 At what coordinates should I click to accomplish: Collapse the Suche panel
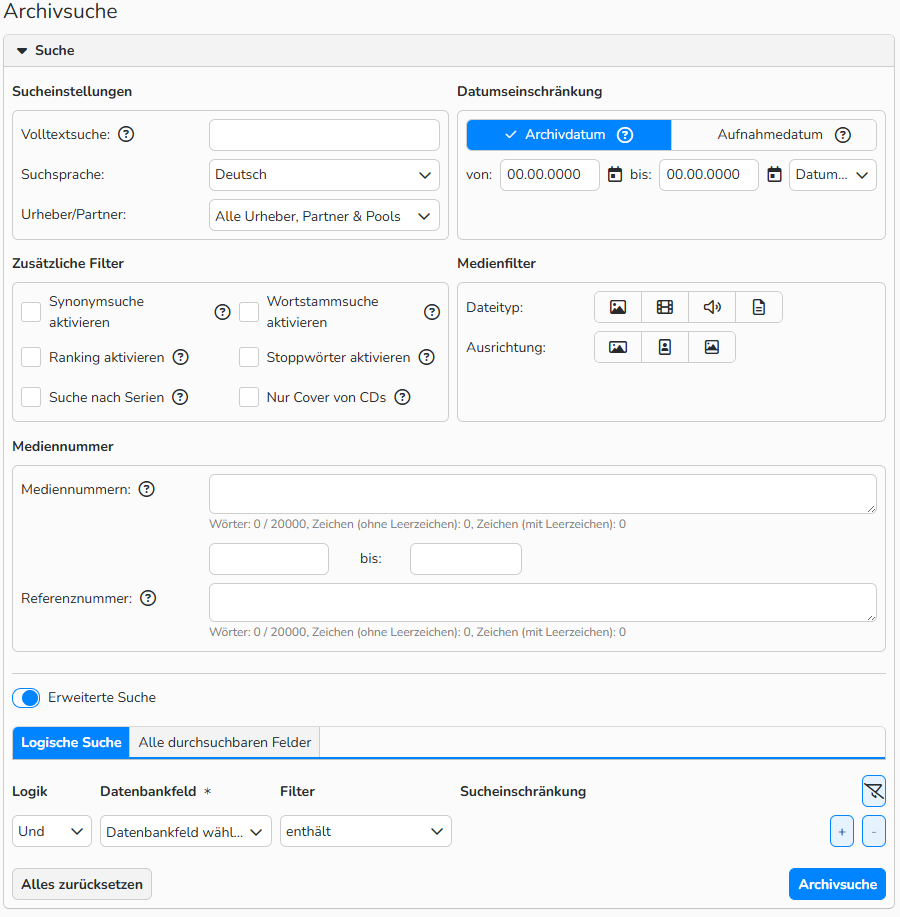[22, 51]
